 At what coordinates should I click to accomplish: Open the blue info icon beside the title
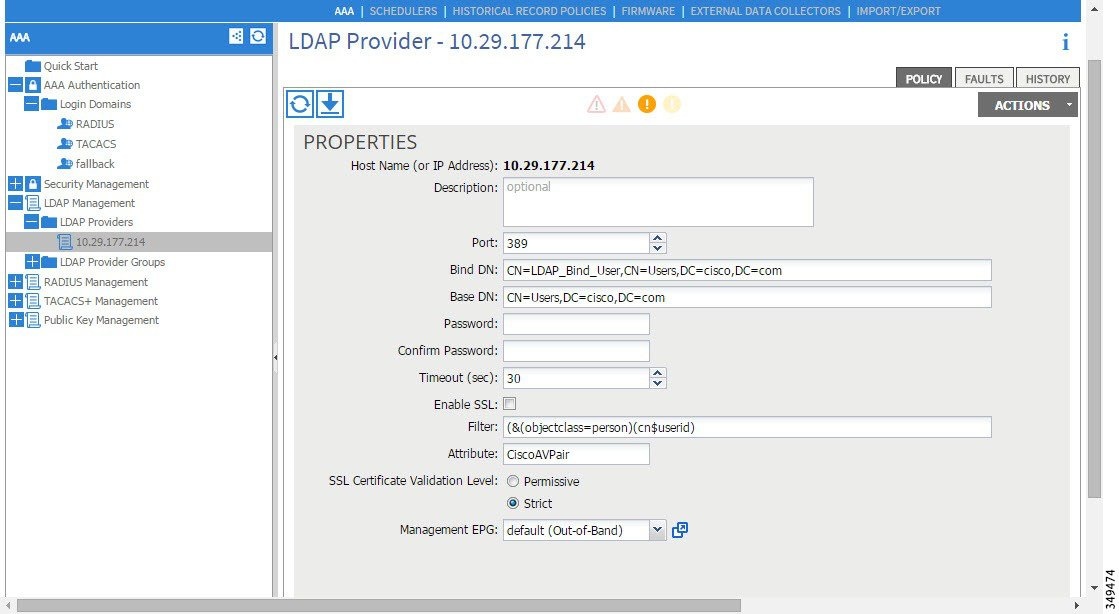click(x=1065, y=42)
